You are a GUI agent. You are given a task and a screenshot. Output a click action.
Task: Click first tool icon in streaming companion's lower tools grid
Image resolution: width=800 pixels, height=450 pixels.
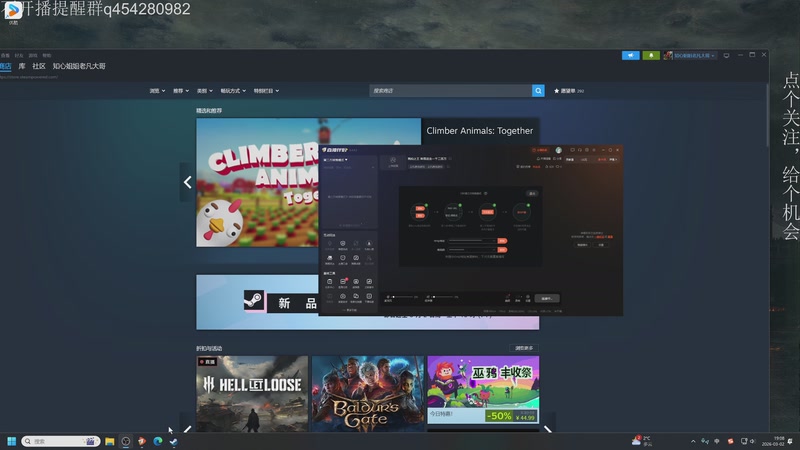tap(330, 282)
